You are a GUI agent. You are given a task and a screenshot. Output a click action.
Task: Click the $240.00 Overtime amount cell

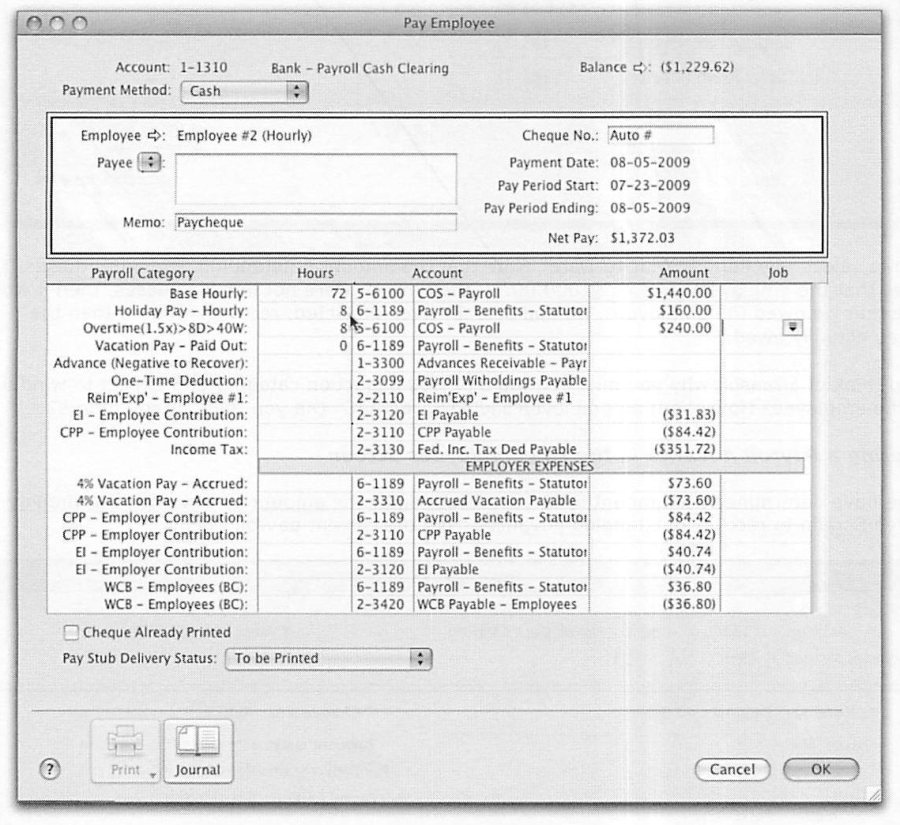pyautogui.click(x=685, y=328)
